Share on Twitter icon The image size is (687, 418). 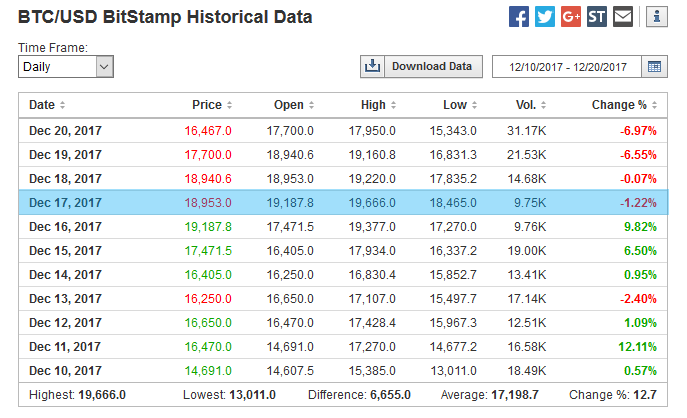[x=545, y=17]
